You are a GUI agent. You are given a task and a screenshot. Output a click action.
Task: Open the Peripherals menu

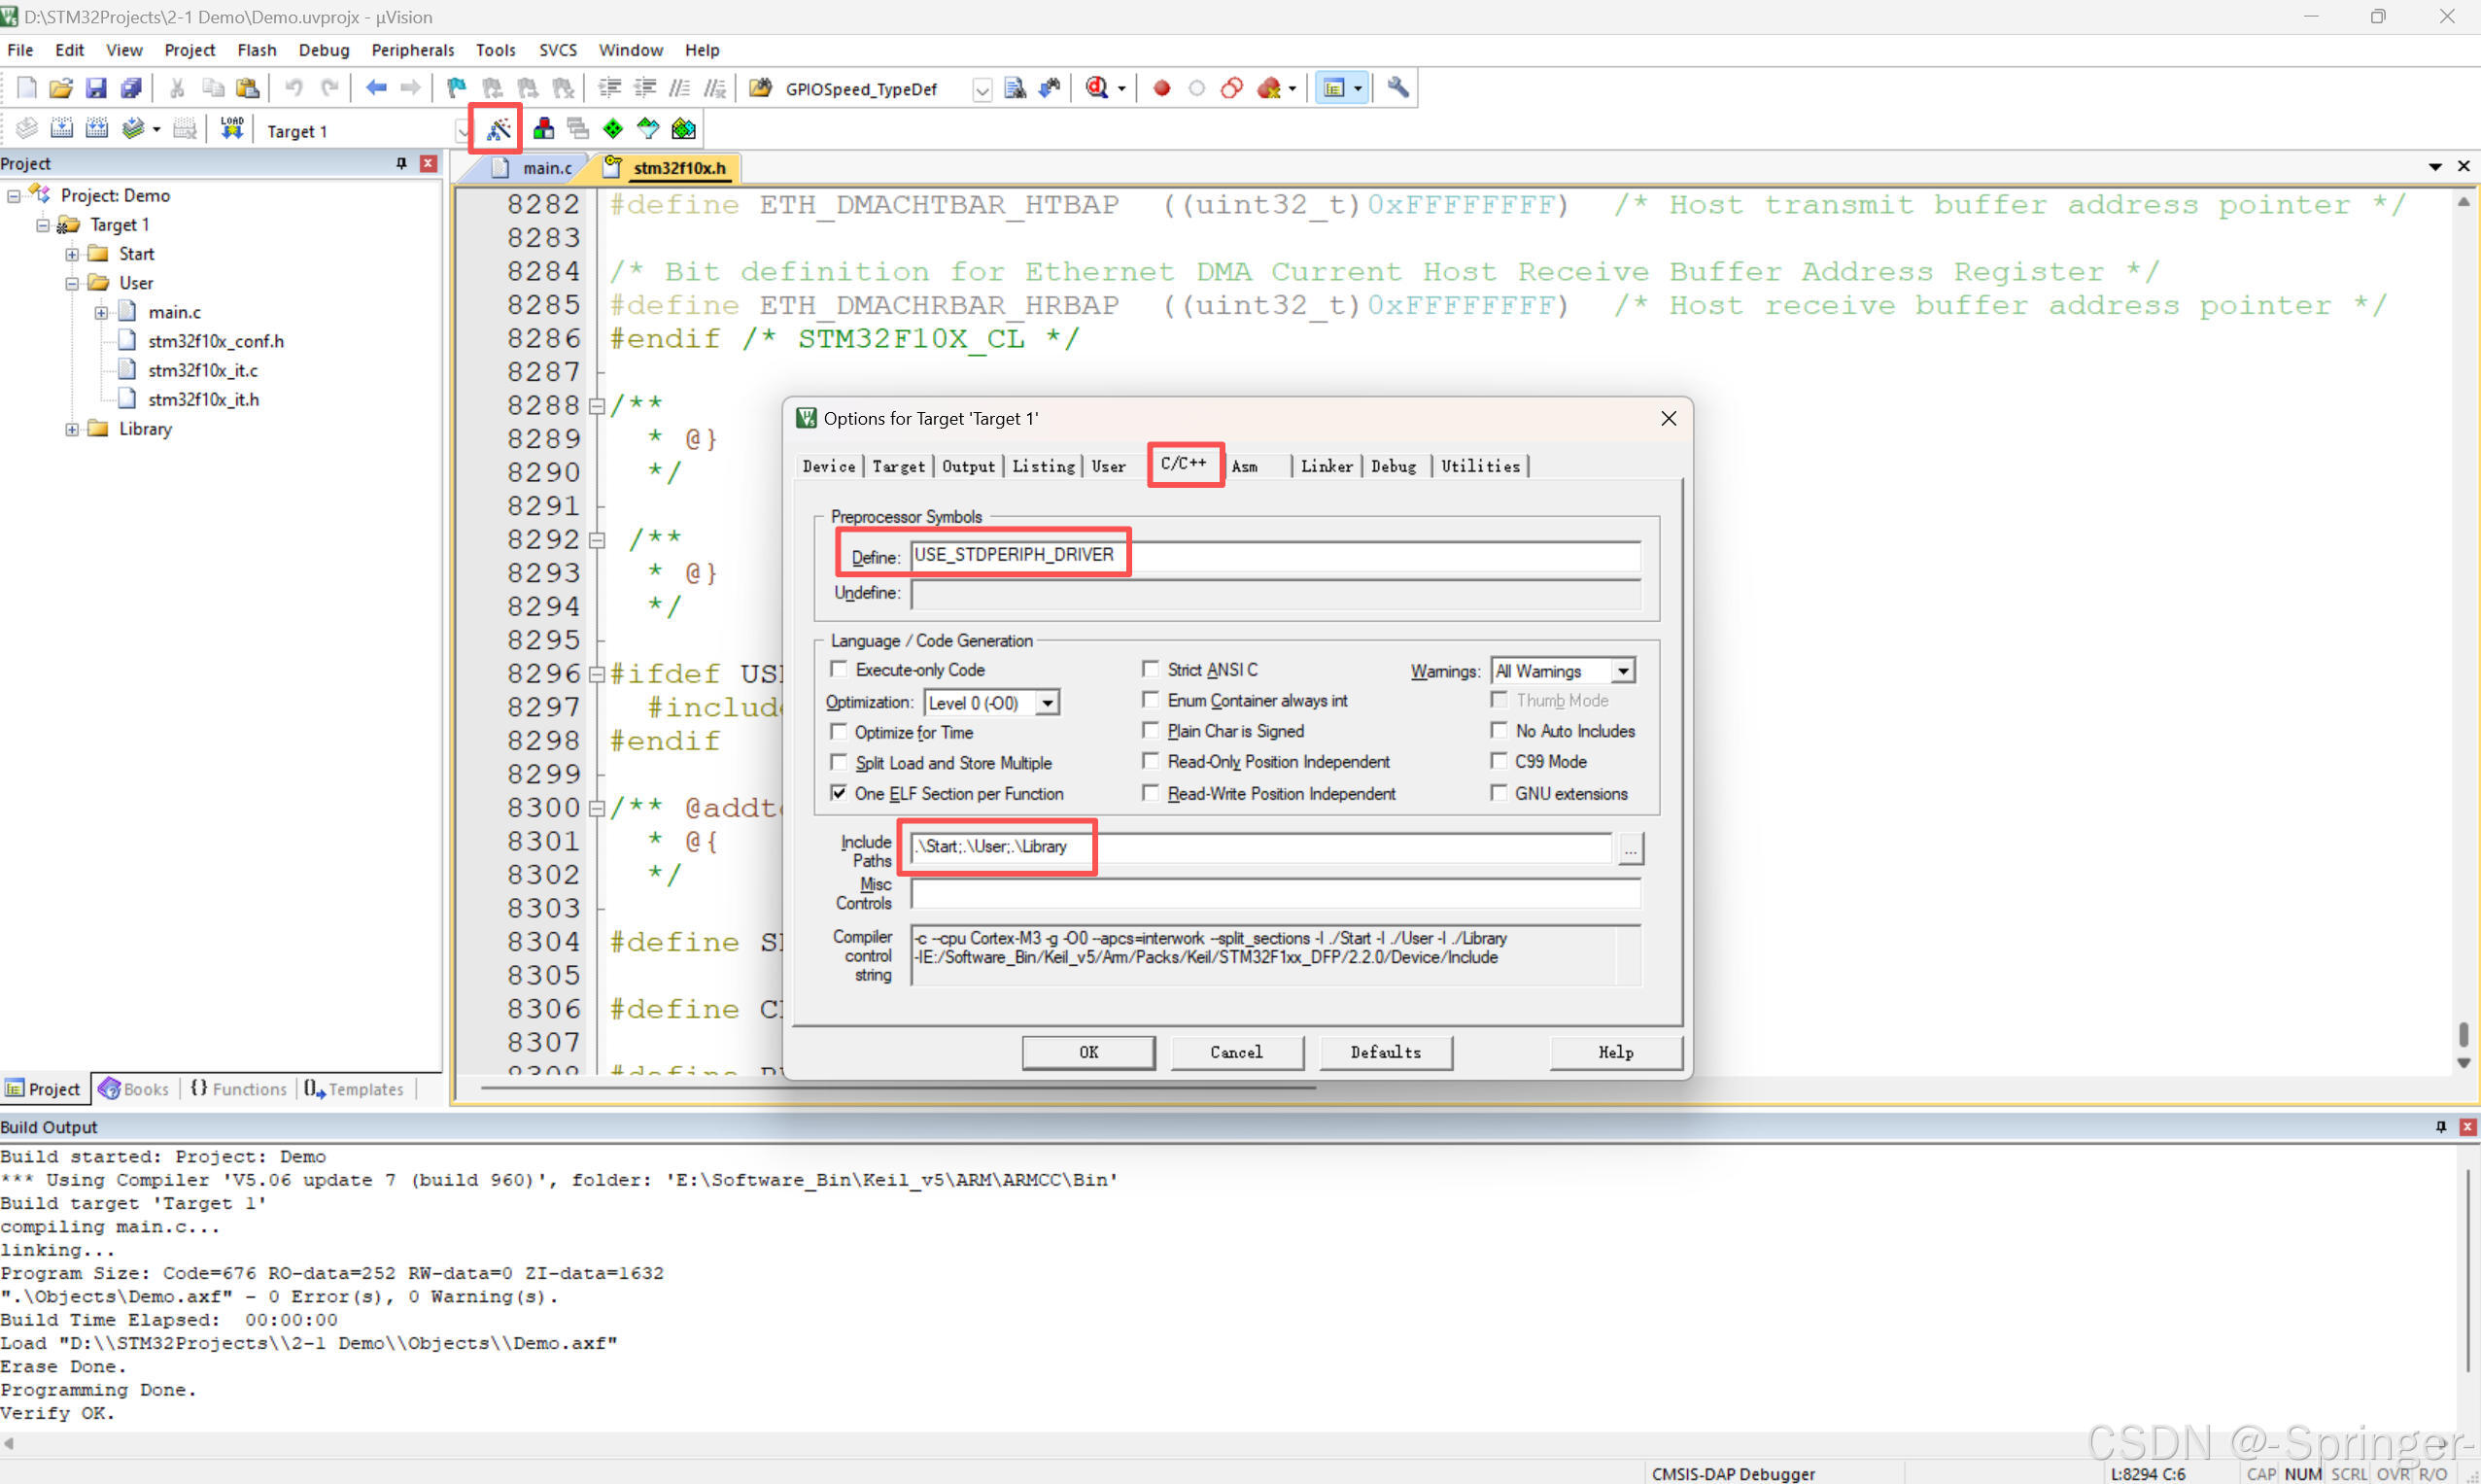click(x=412, y=50)
